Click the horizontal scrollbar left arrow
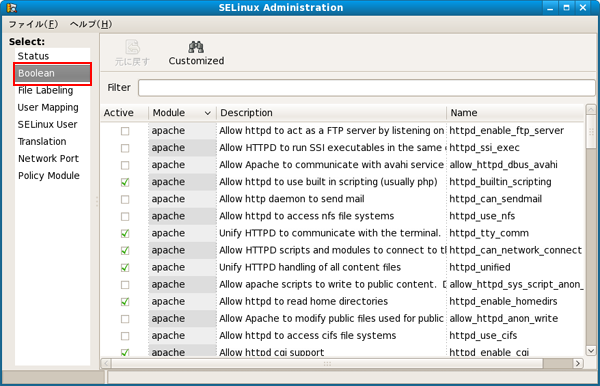 click(x=106, y=363)
